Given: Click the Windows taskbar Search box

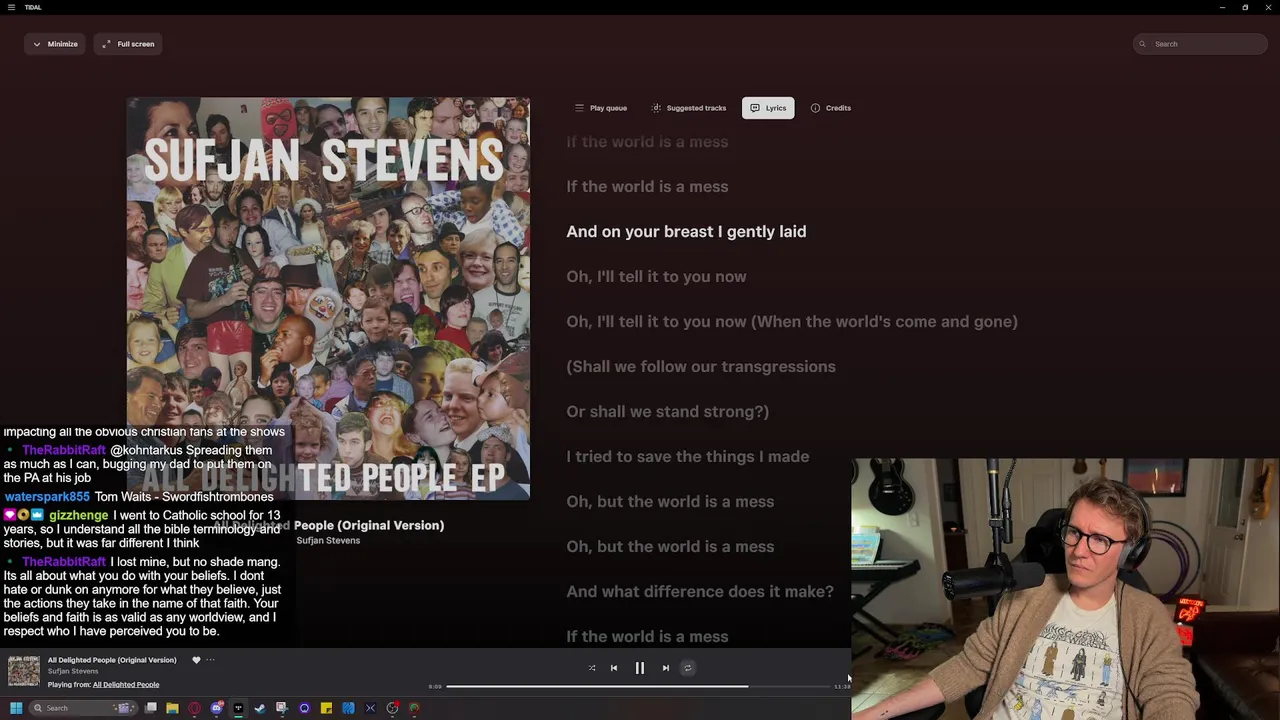Looking at the screenshot, I should pos(82,708).
